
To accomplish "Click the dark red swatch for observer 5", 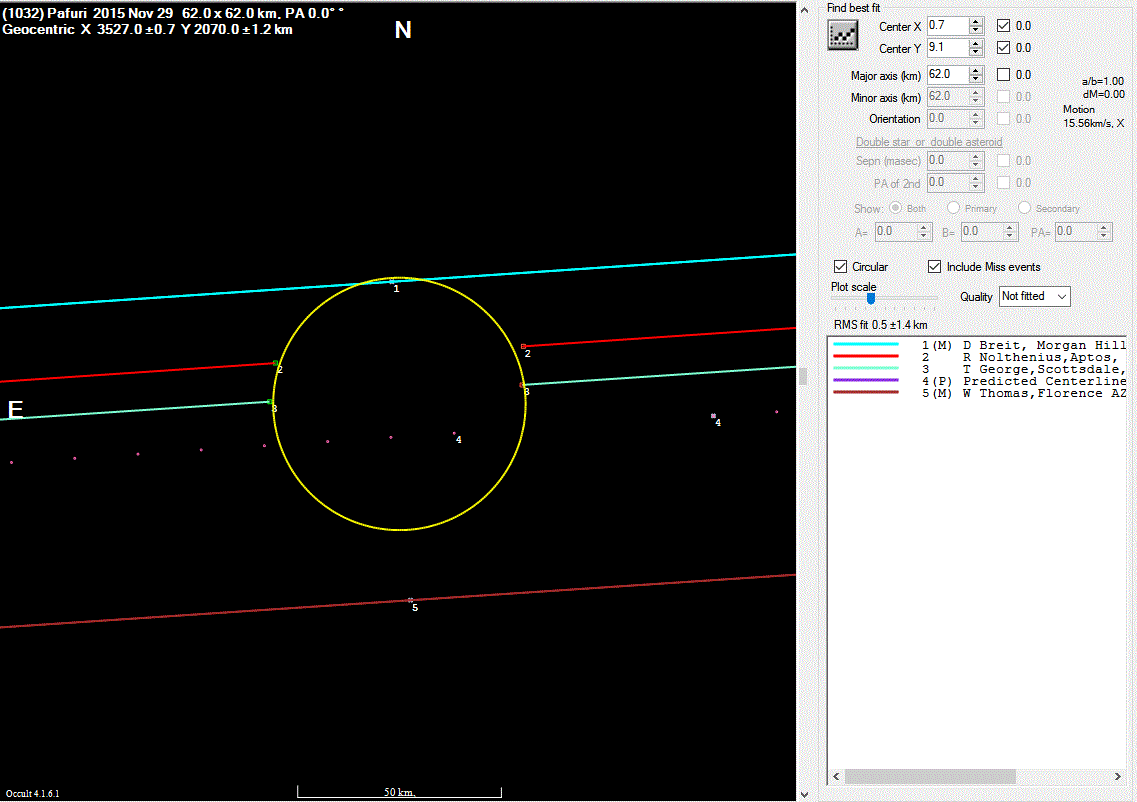I will point(866,392).
